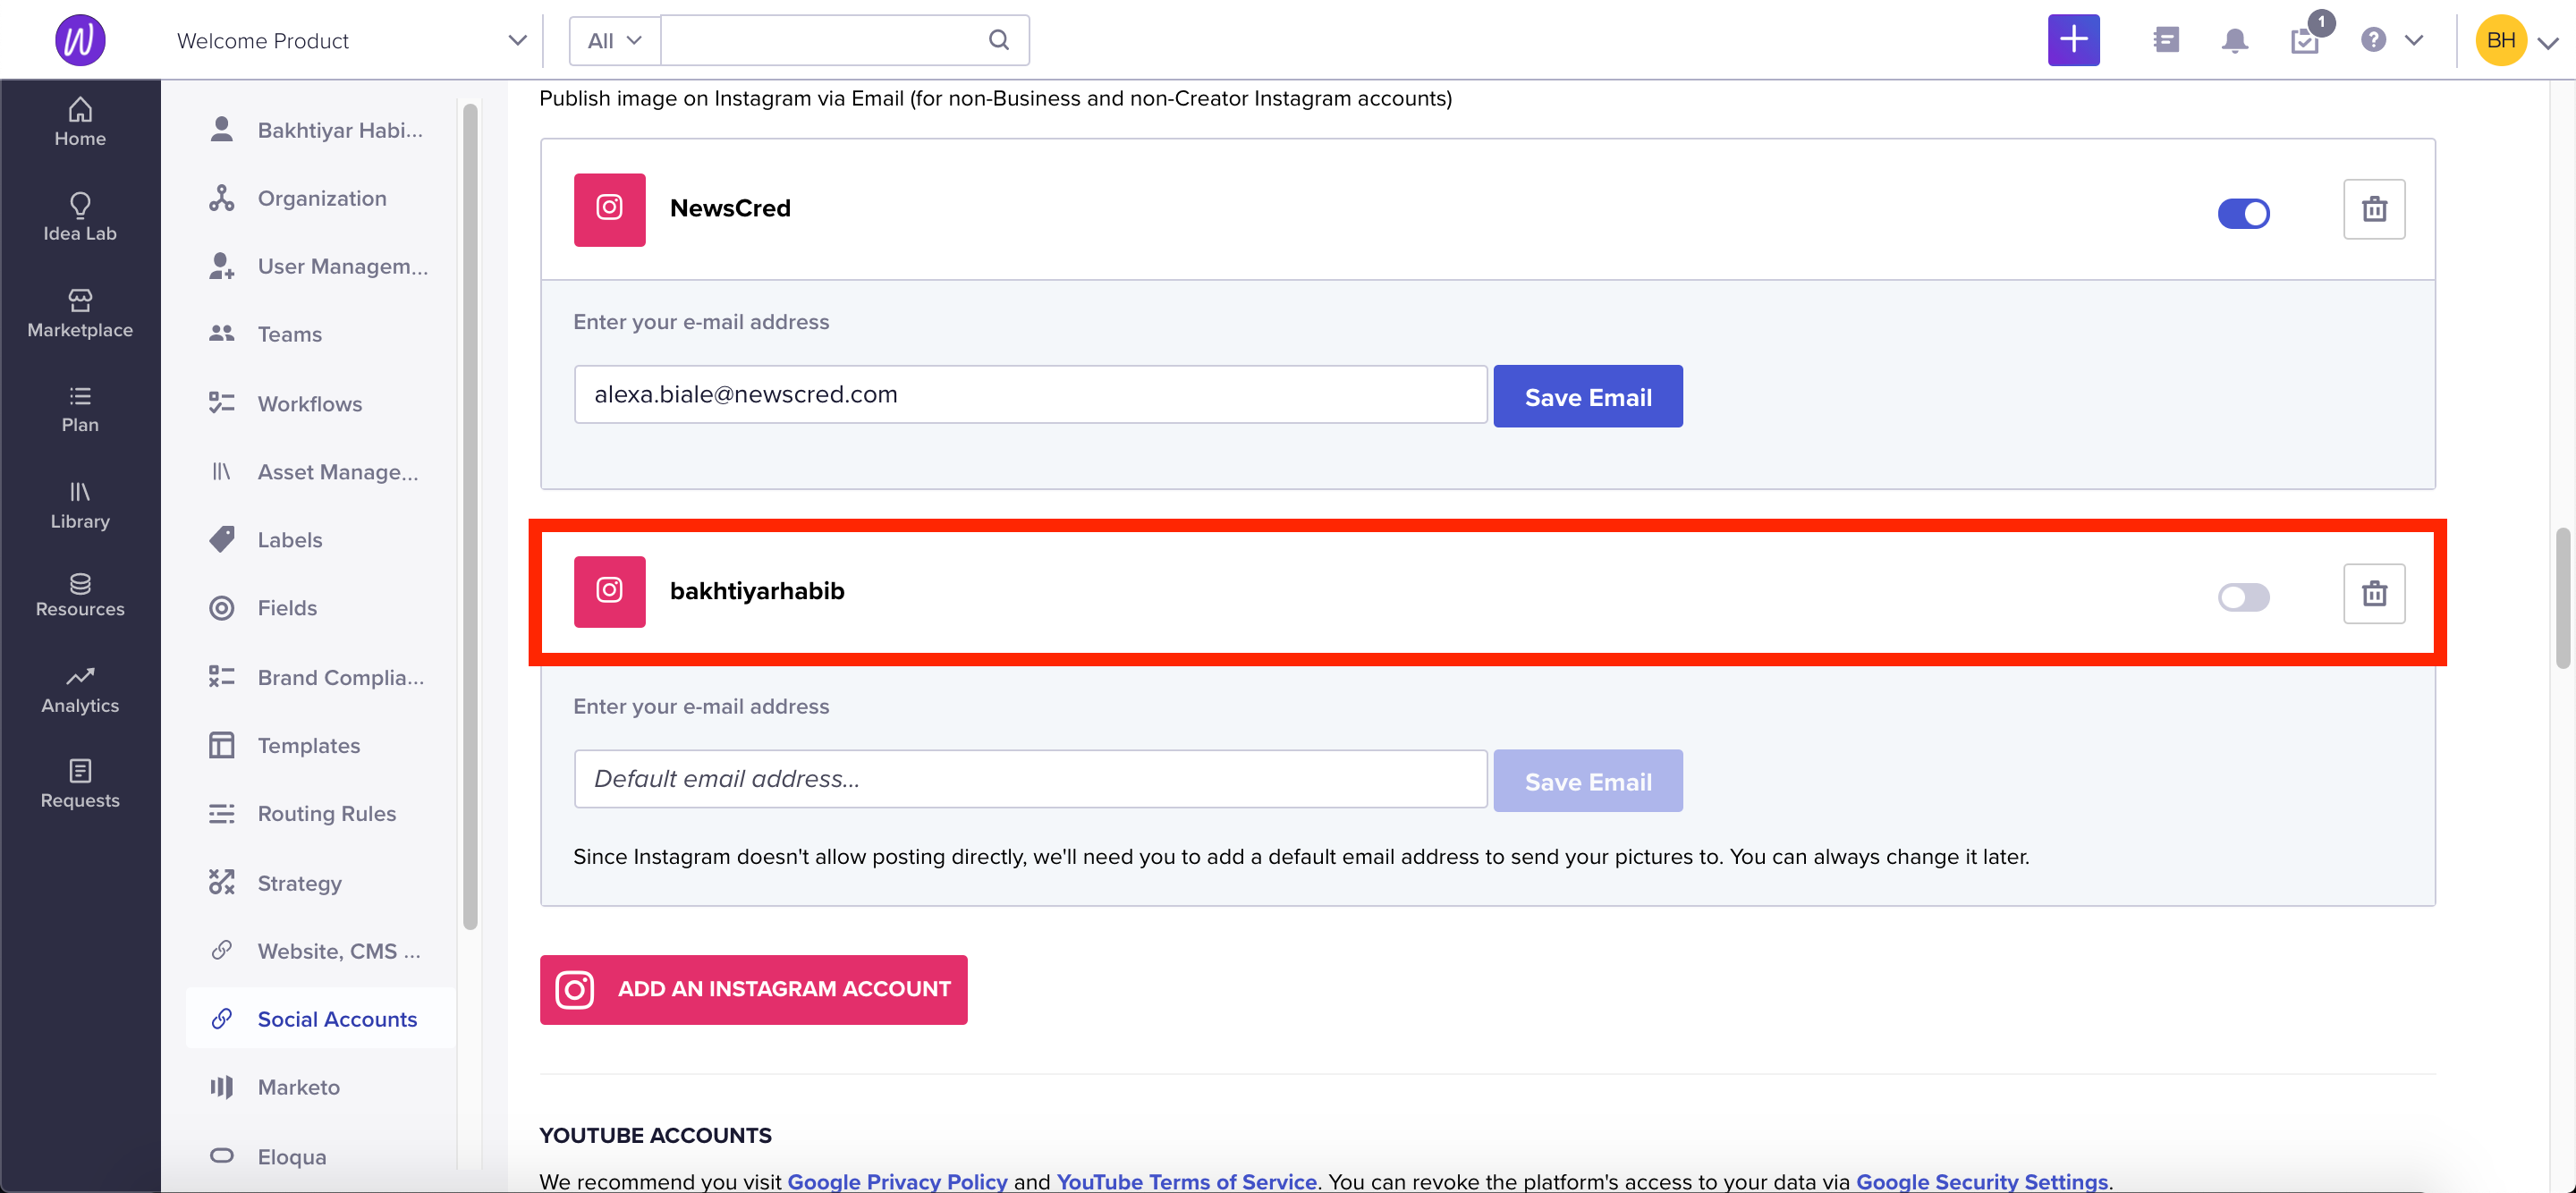Open Idea Lab in left navigation
Screen dimensions: 2576x1193
pos(80,217)
